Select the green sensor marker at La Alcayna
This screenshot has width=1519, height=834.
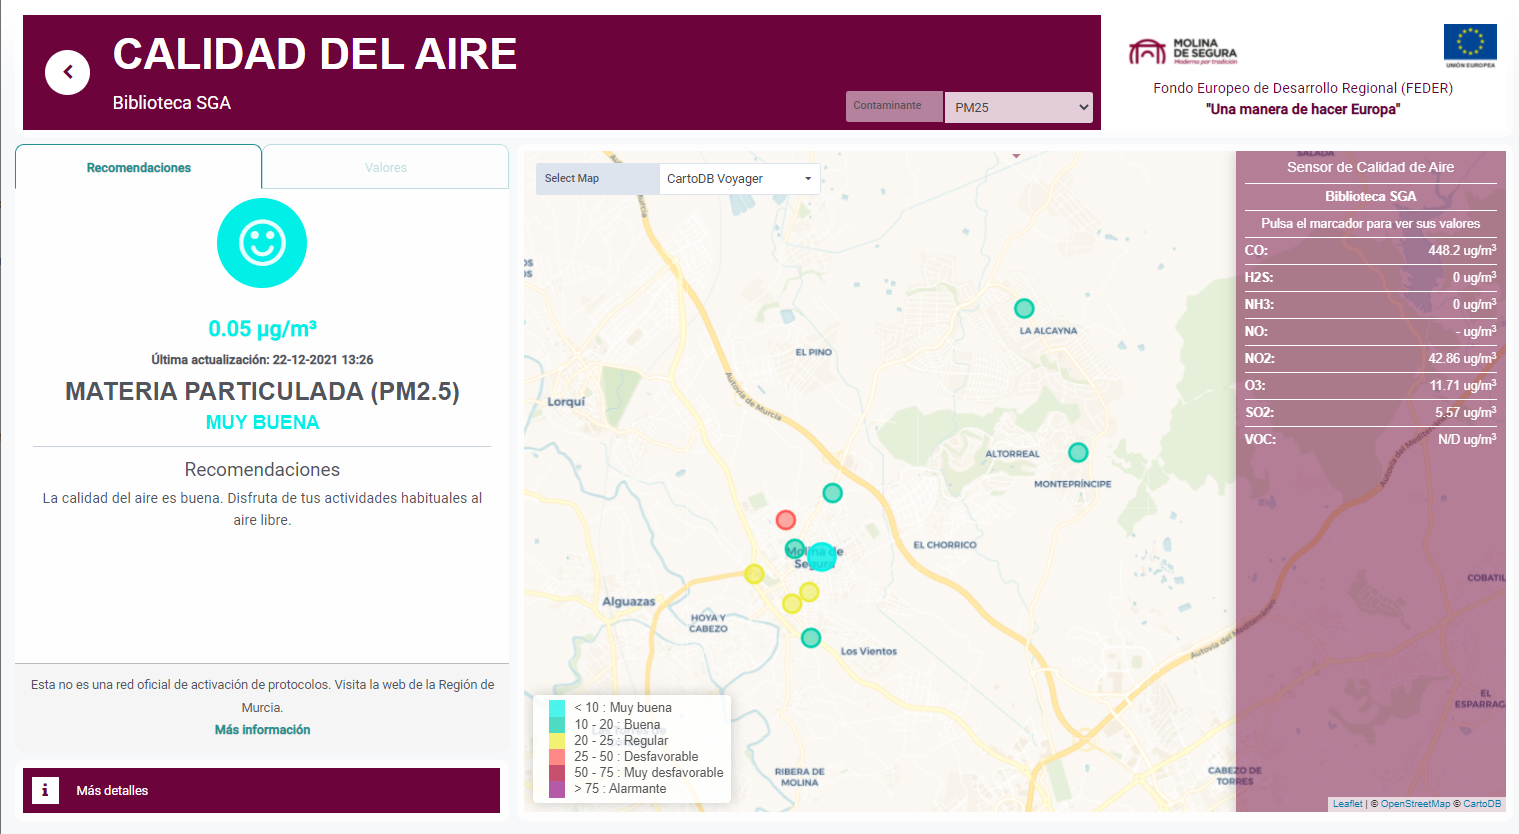(1024, 308)
